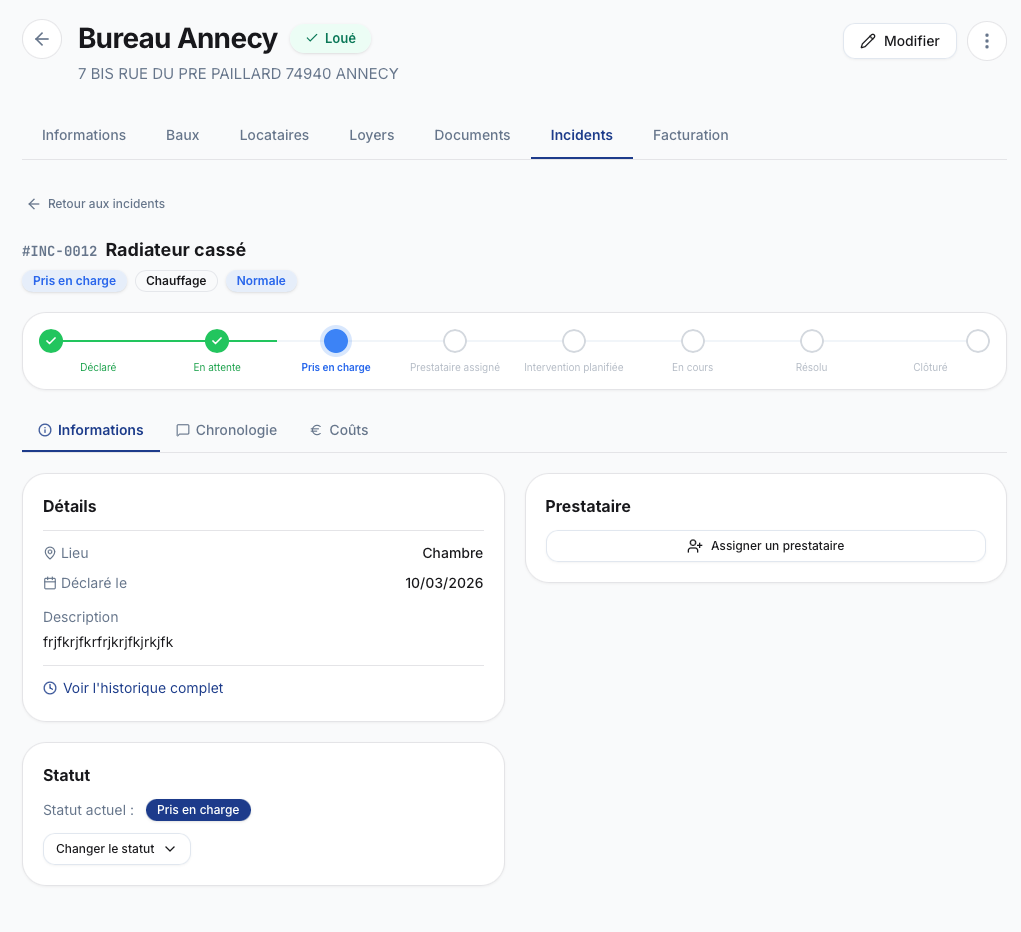Image resolution: width=1021 pixels, height=932 pixels.
Task: Click the back arrow beside Bureau Annecy
Action: click(x=42, y=40)
